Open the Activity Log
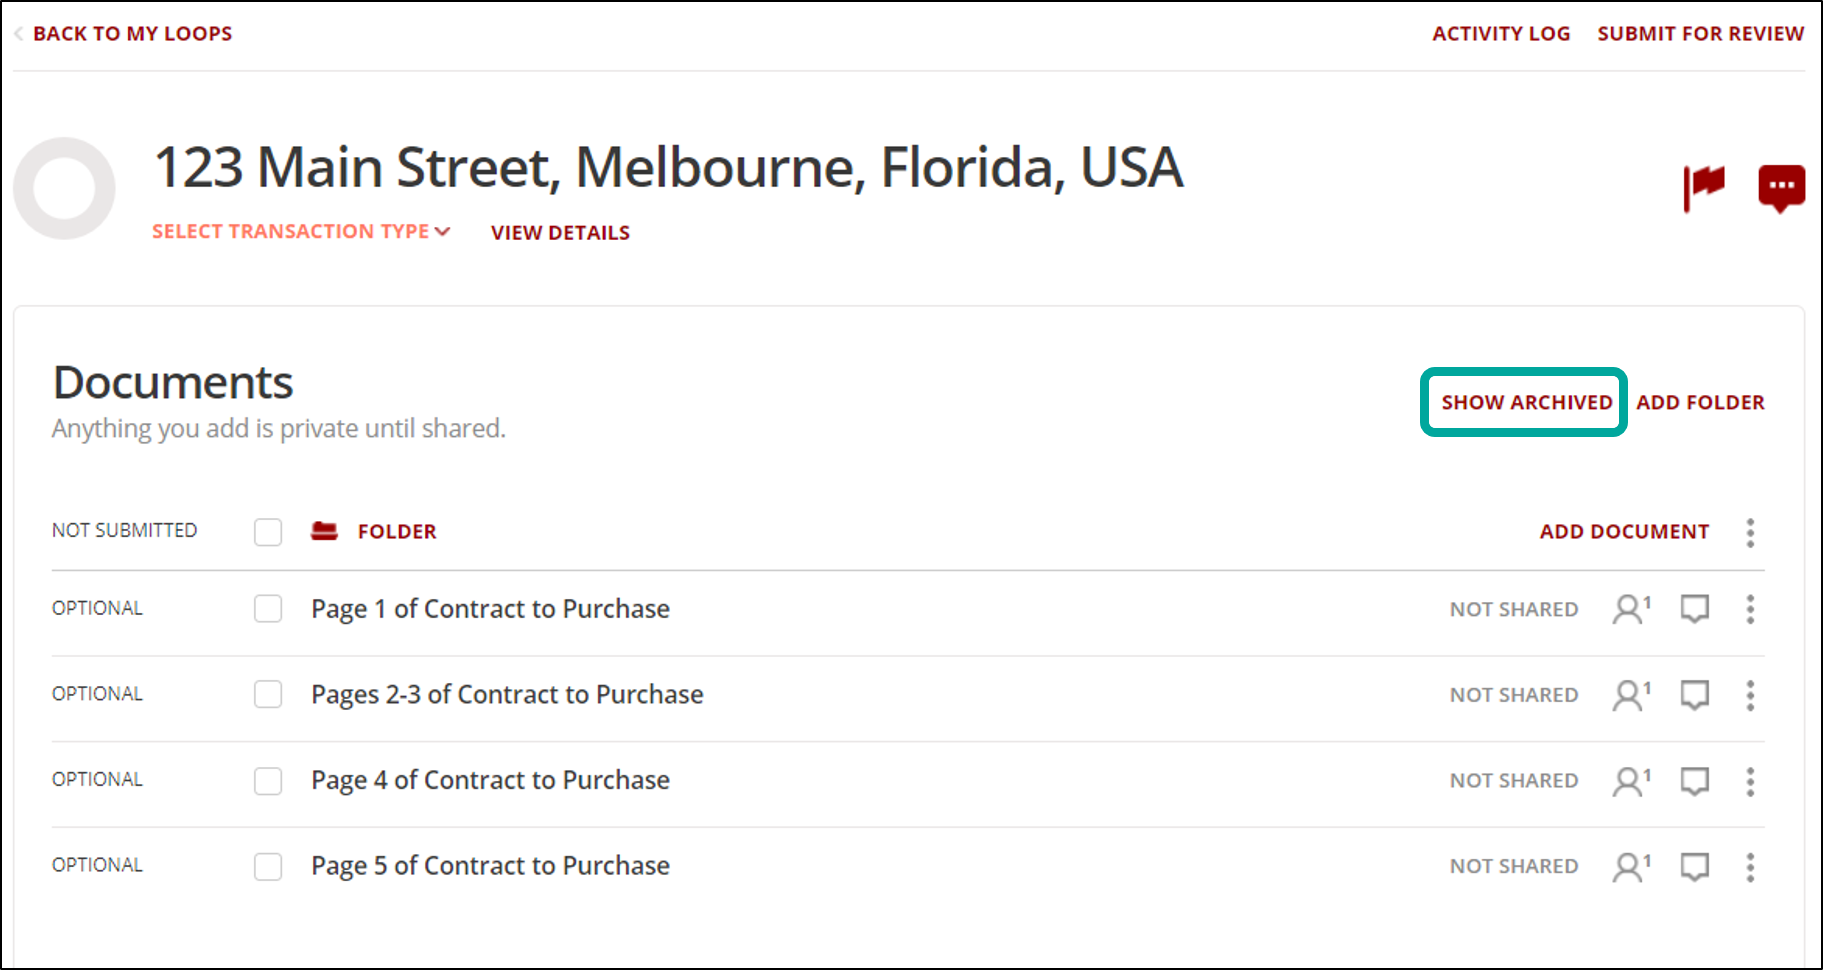The height and width of the screenshot is (970, 1823). [x=1501, y=33]
